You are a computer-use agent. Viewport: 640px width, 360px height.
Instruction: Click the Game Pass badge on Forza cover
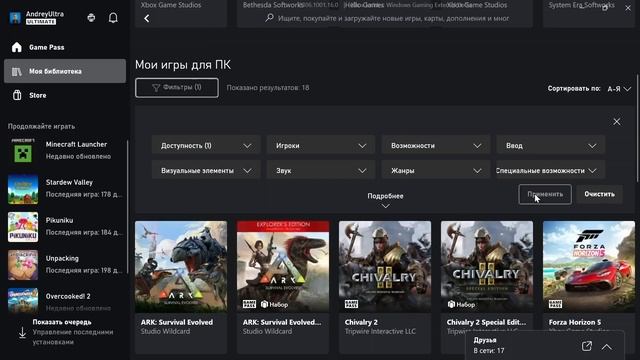coord(555,304)
